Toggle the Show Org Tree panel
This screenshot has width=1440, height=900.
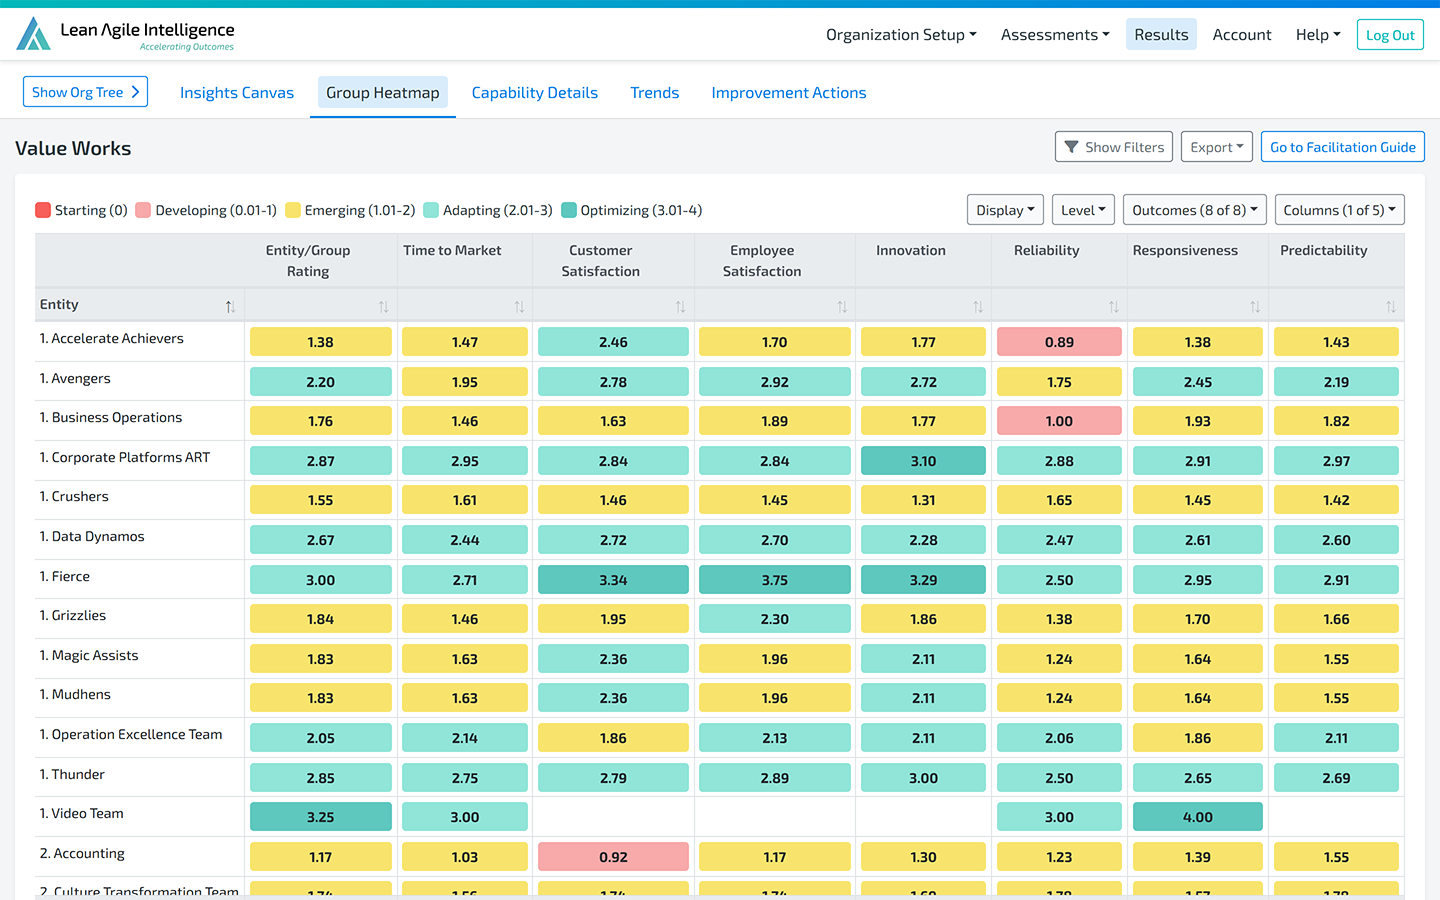click(x=85, y=92)
